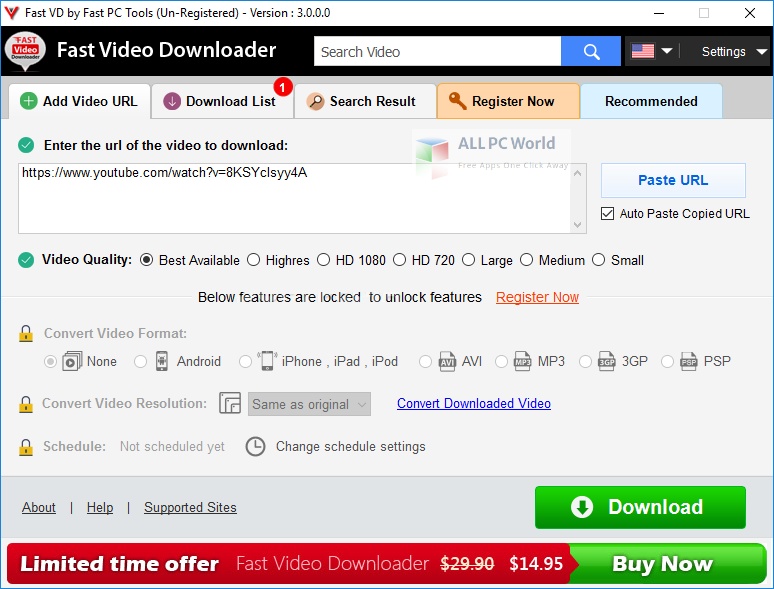774x589 pixels.
Task: Choose Android format radio button
Action: pos(141,361)
